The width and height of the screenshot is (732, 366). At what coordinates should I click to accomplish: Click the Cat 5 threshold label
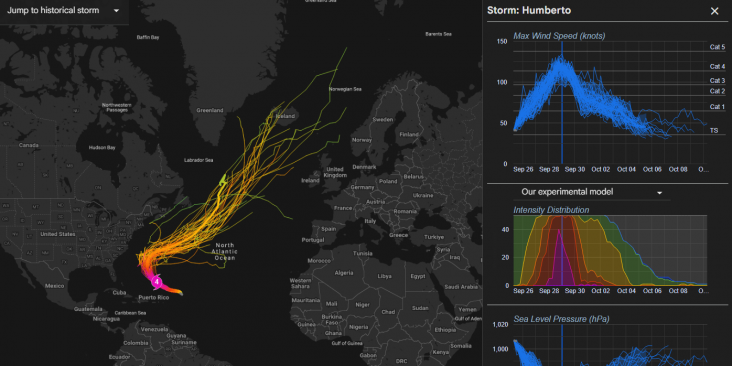tap(718, 47)
